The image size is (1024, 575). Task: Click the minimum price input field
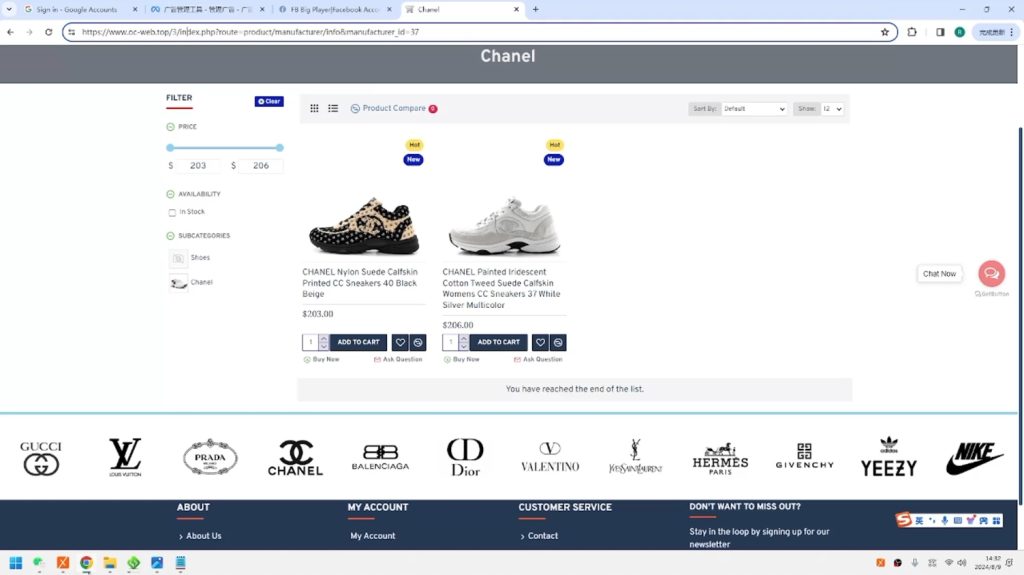(x=198, y=166)
